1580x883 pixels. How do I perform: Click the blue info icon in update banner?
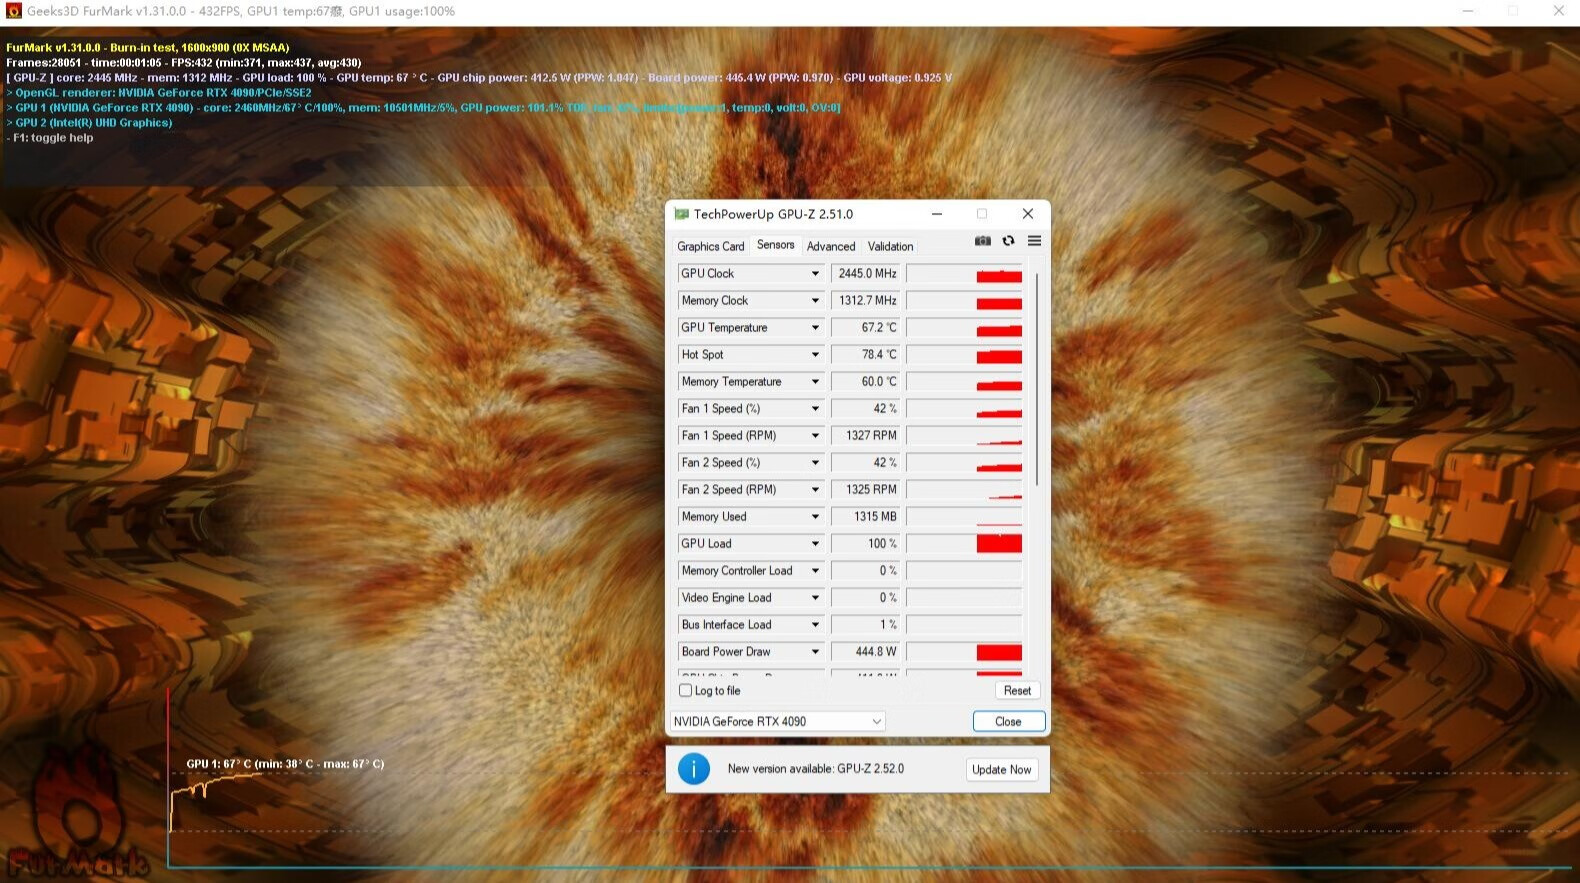pyautogui.click(x=694, y=769)
